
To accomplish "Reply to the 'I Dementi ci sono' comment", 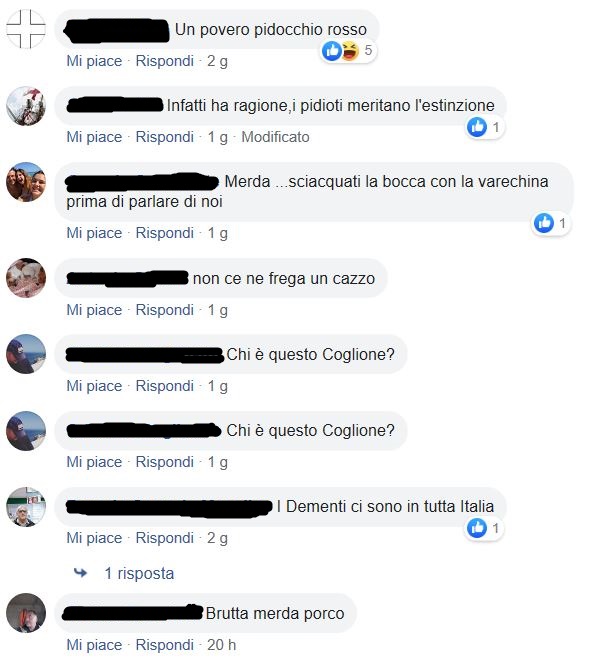I will tap(165, 538).
